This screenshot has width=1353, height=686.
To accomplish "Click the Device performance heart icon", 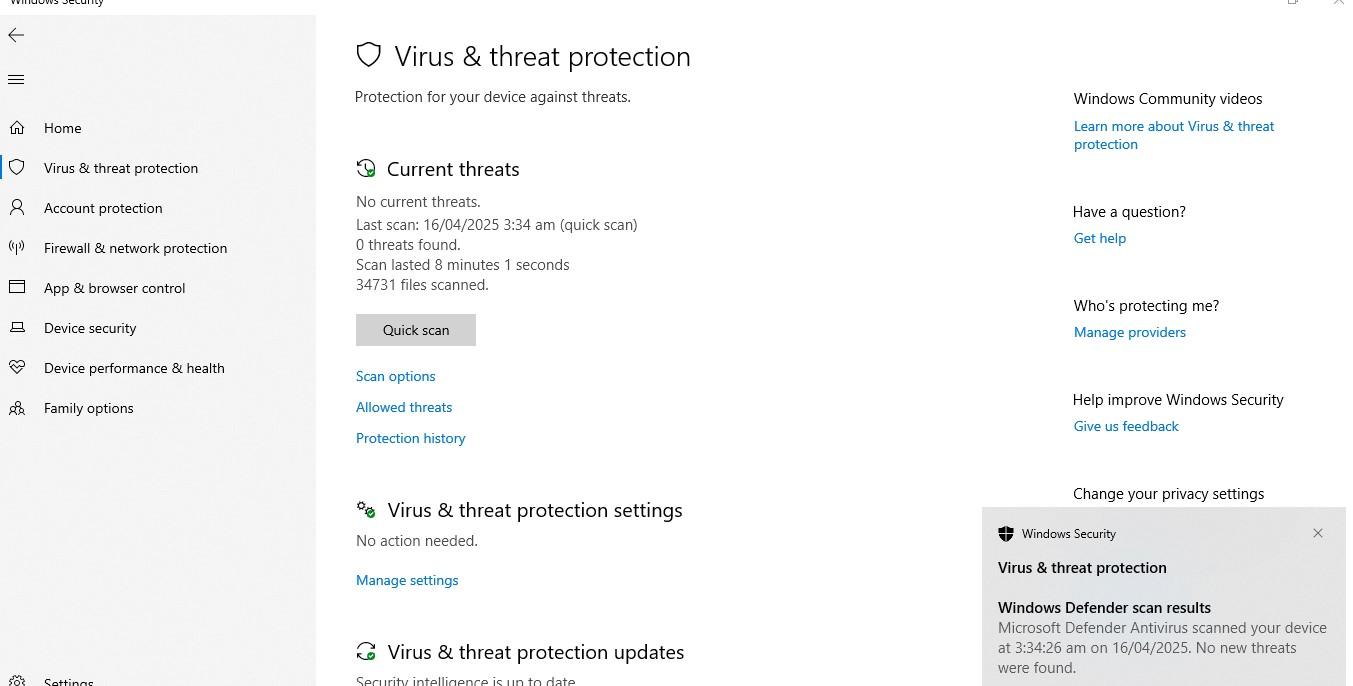I will pos(17,368).
